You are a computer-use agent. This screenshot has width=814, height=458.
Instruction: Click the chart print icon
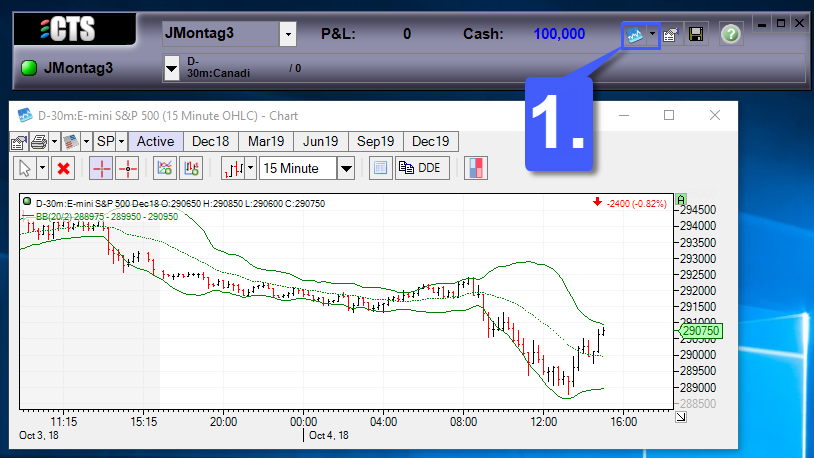[x=39, y=141]
